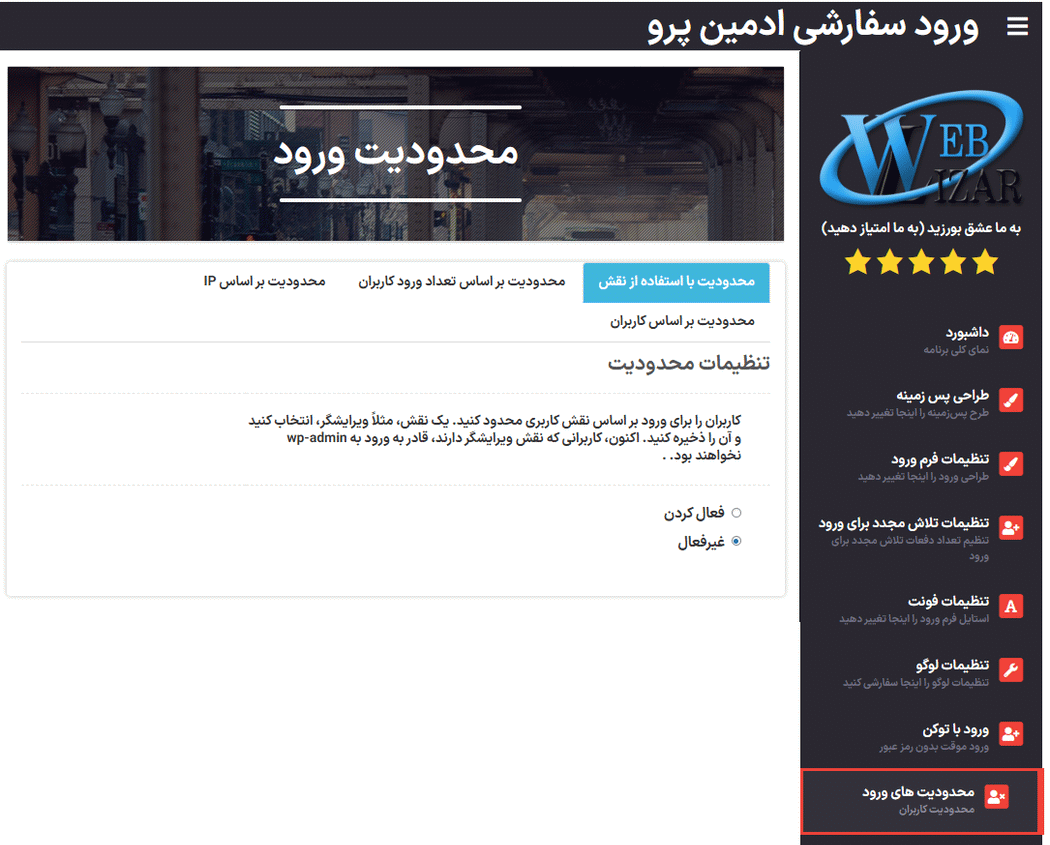Screen dimensions: 1050x845
Task: Click the تنظیمات لوگو wrench icon
Action: 1010,670
